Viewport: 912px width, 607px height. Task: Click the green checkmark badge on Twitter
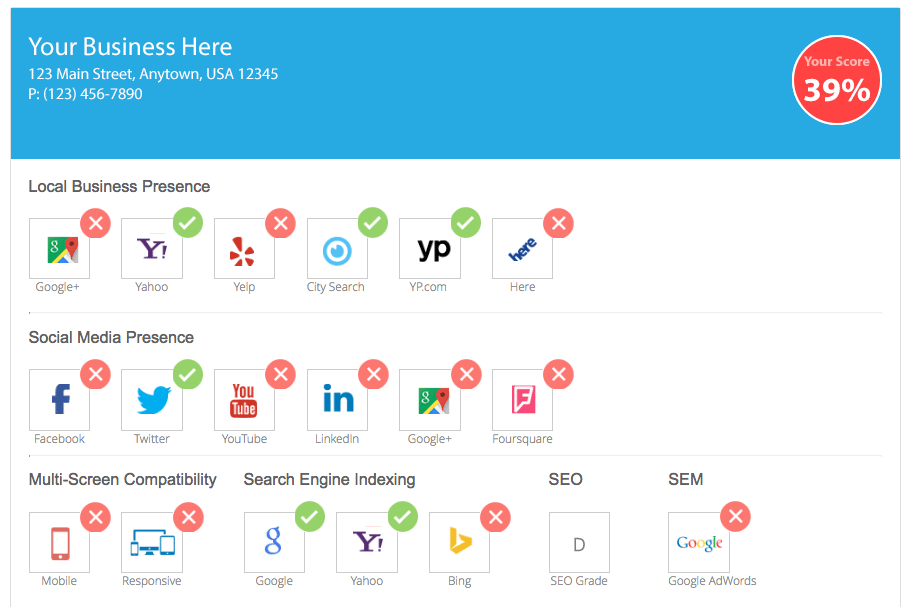click(x=187, y=375)
